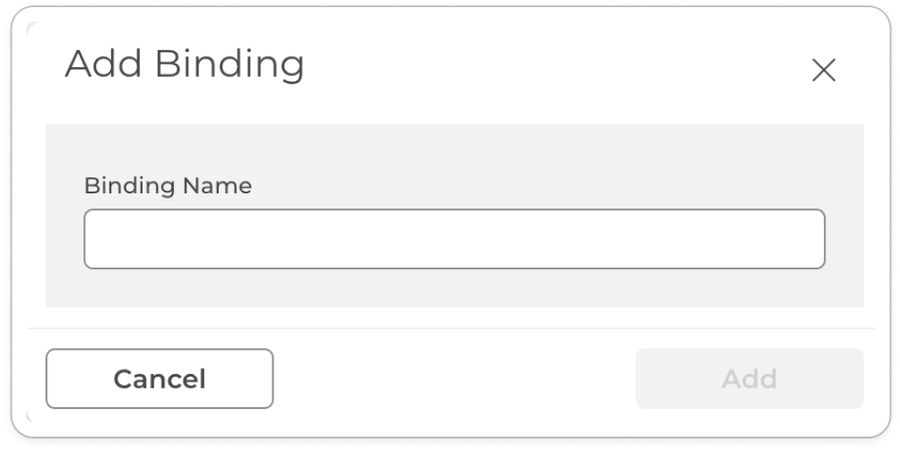
Task: Tap the cross icon beside the title
Action: [x=823, y=70]
